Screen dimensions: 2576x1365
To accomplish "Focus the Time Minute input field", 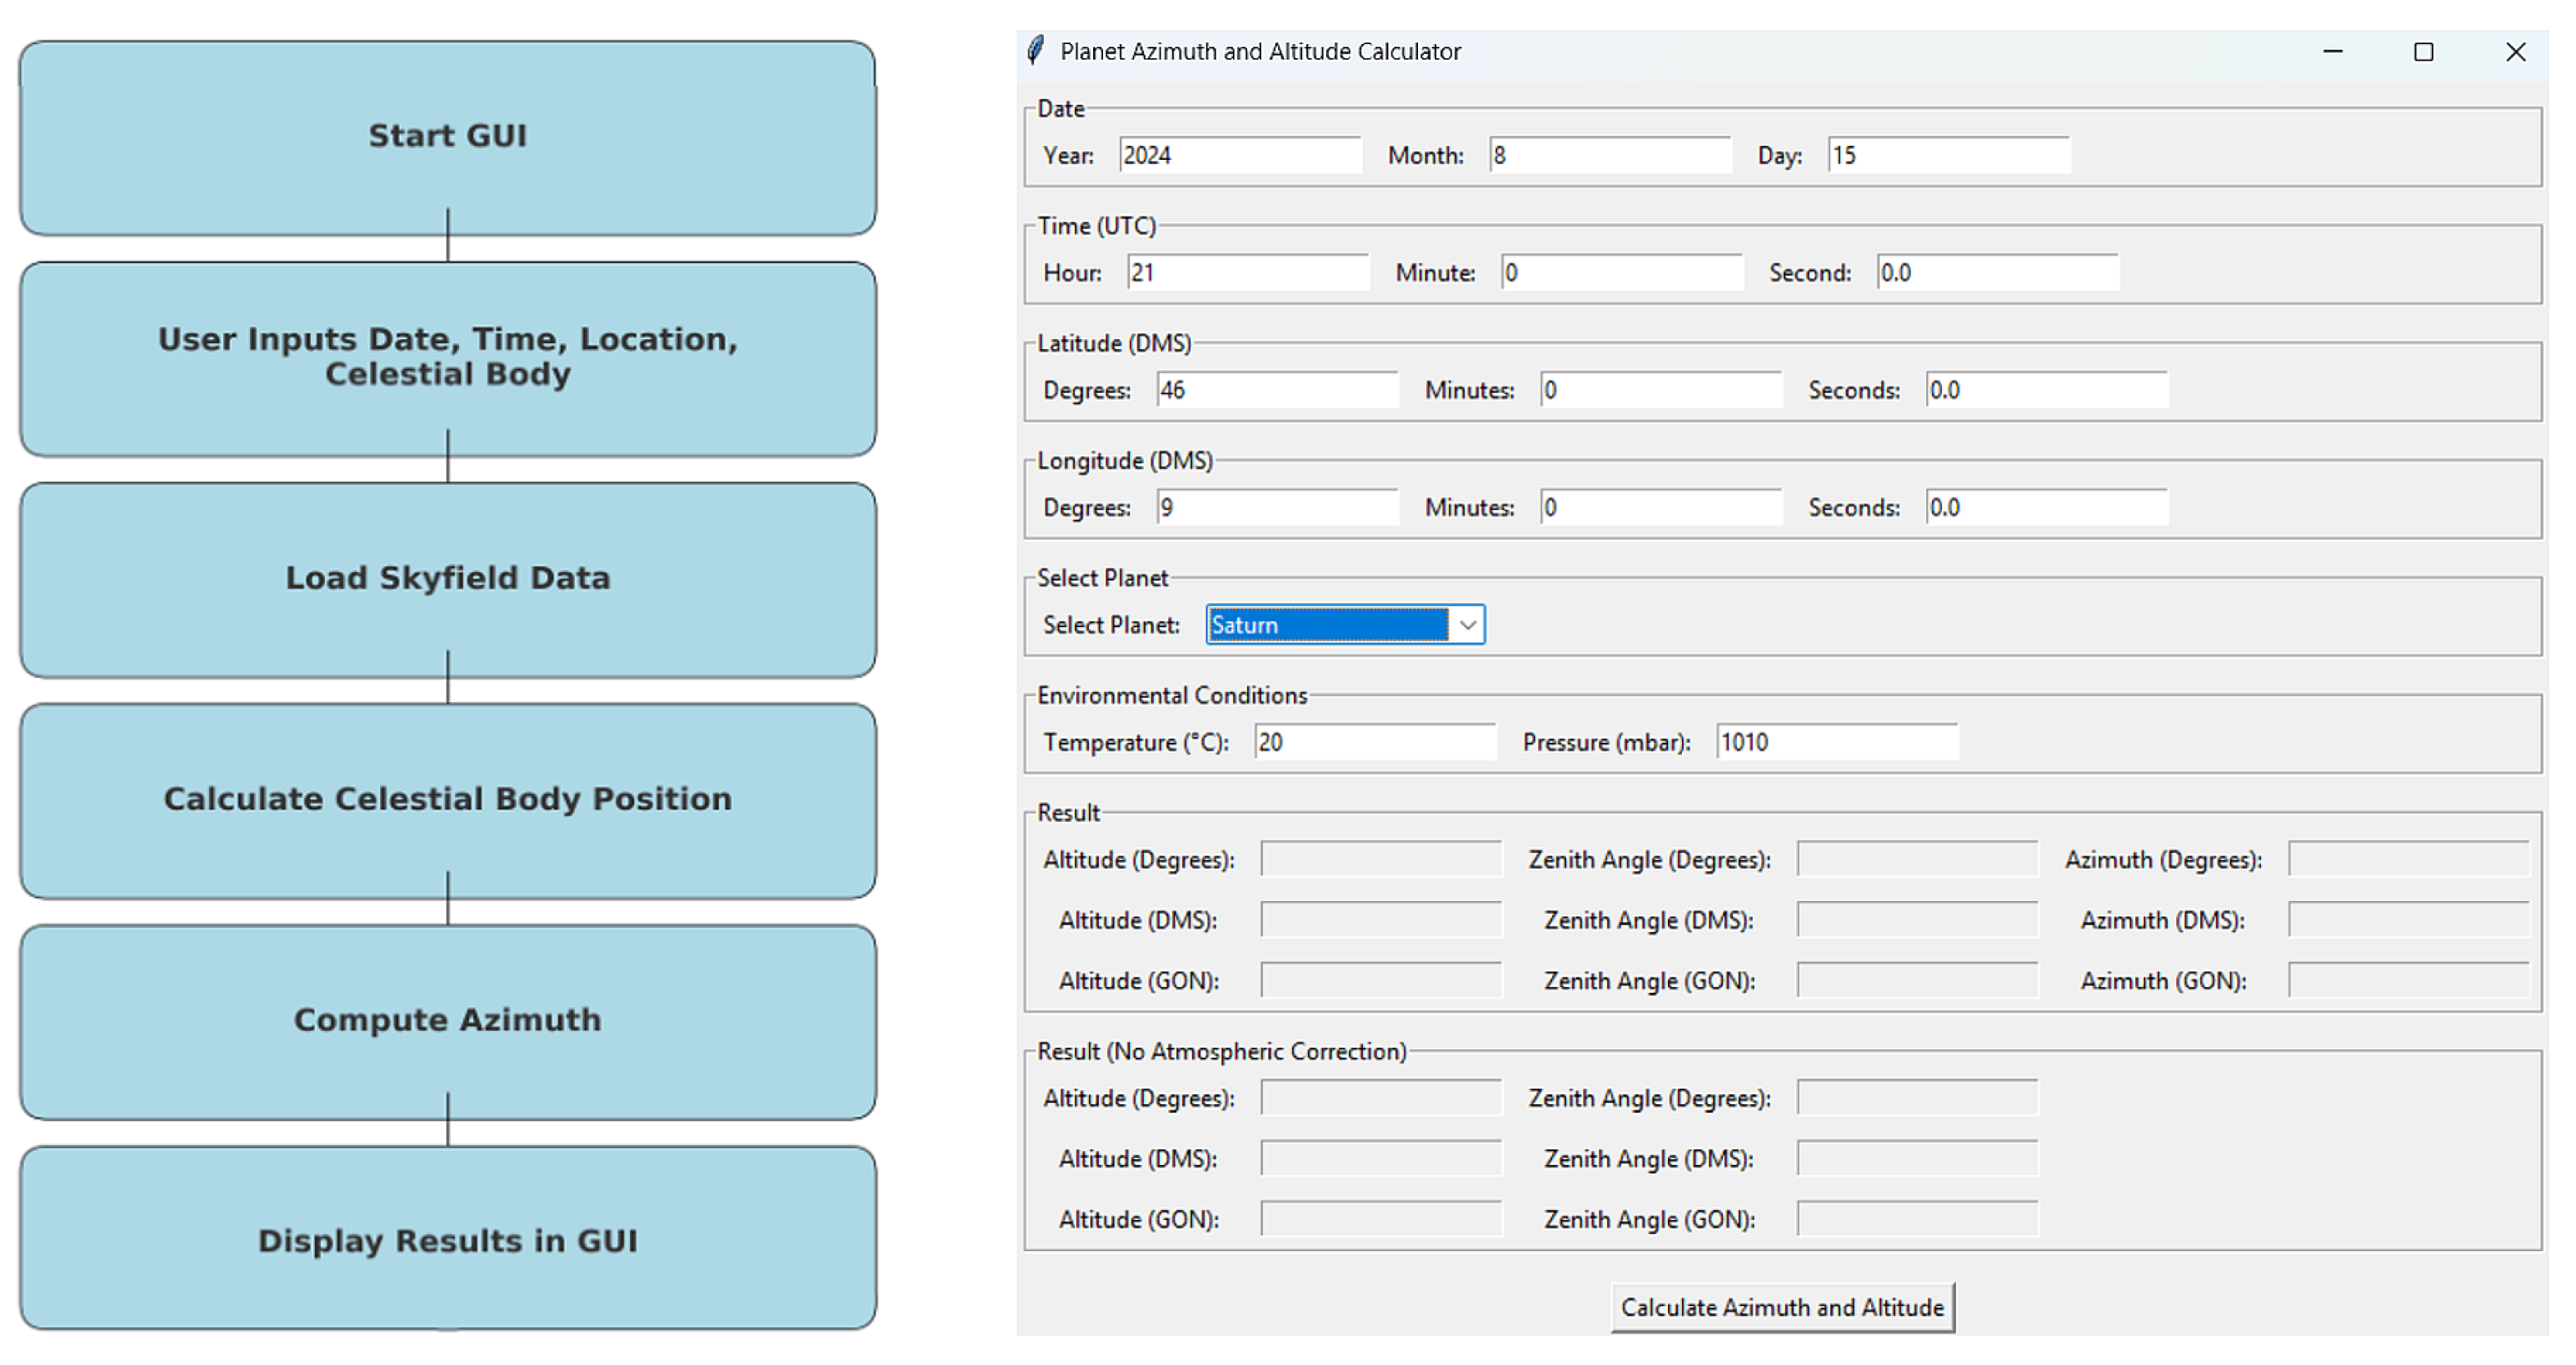I will click(1622, 272).
